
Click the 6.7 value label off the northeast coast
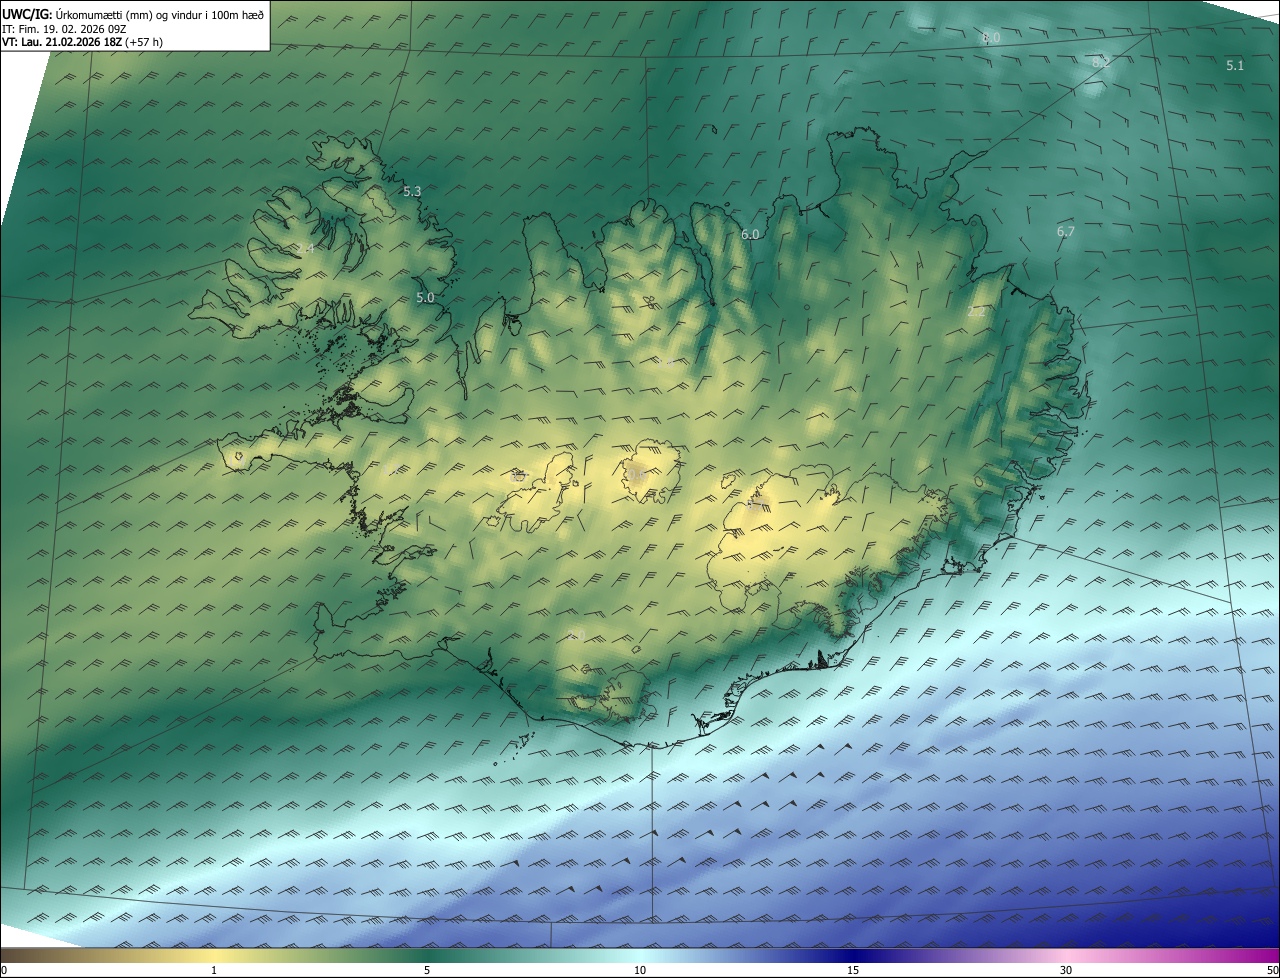1066,232
